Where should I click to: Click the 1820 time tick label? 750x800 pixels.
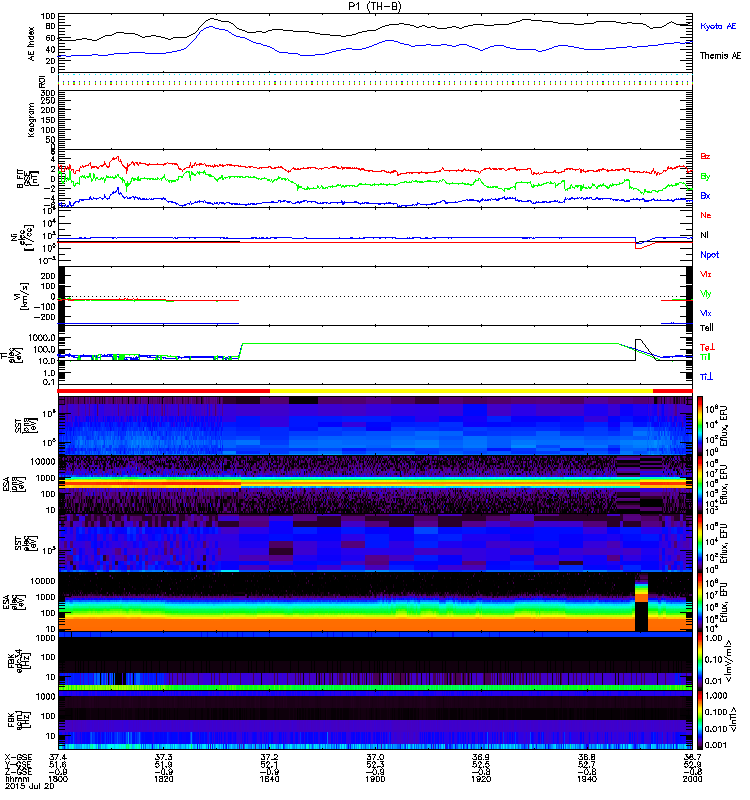(164, 779)
